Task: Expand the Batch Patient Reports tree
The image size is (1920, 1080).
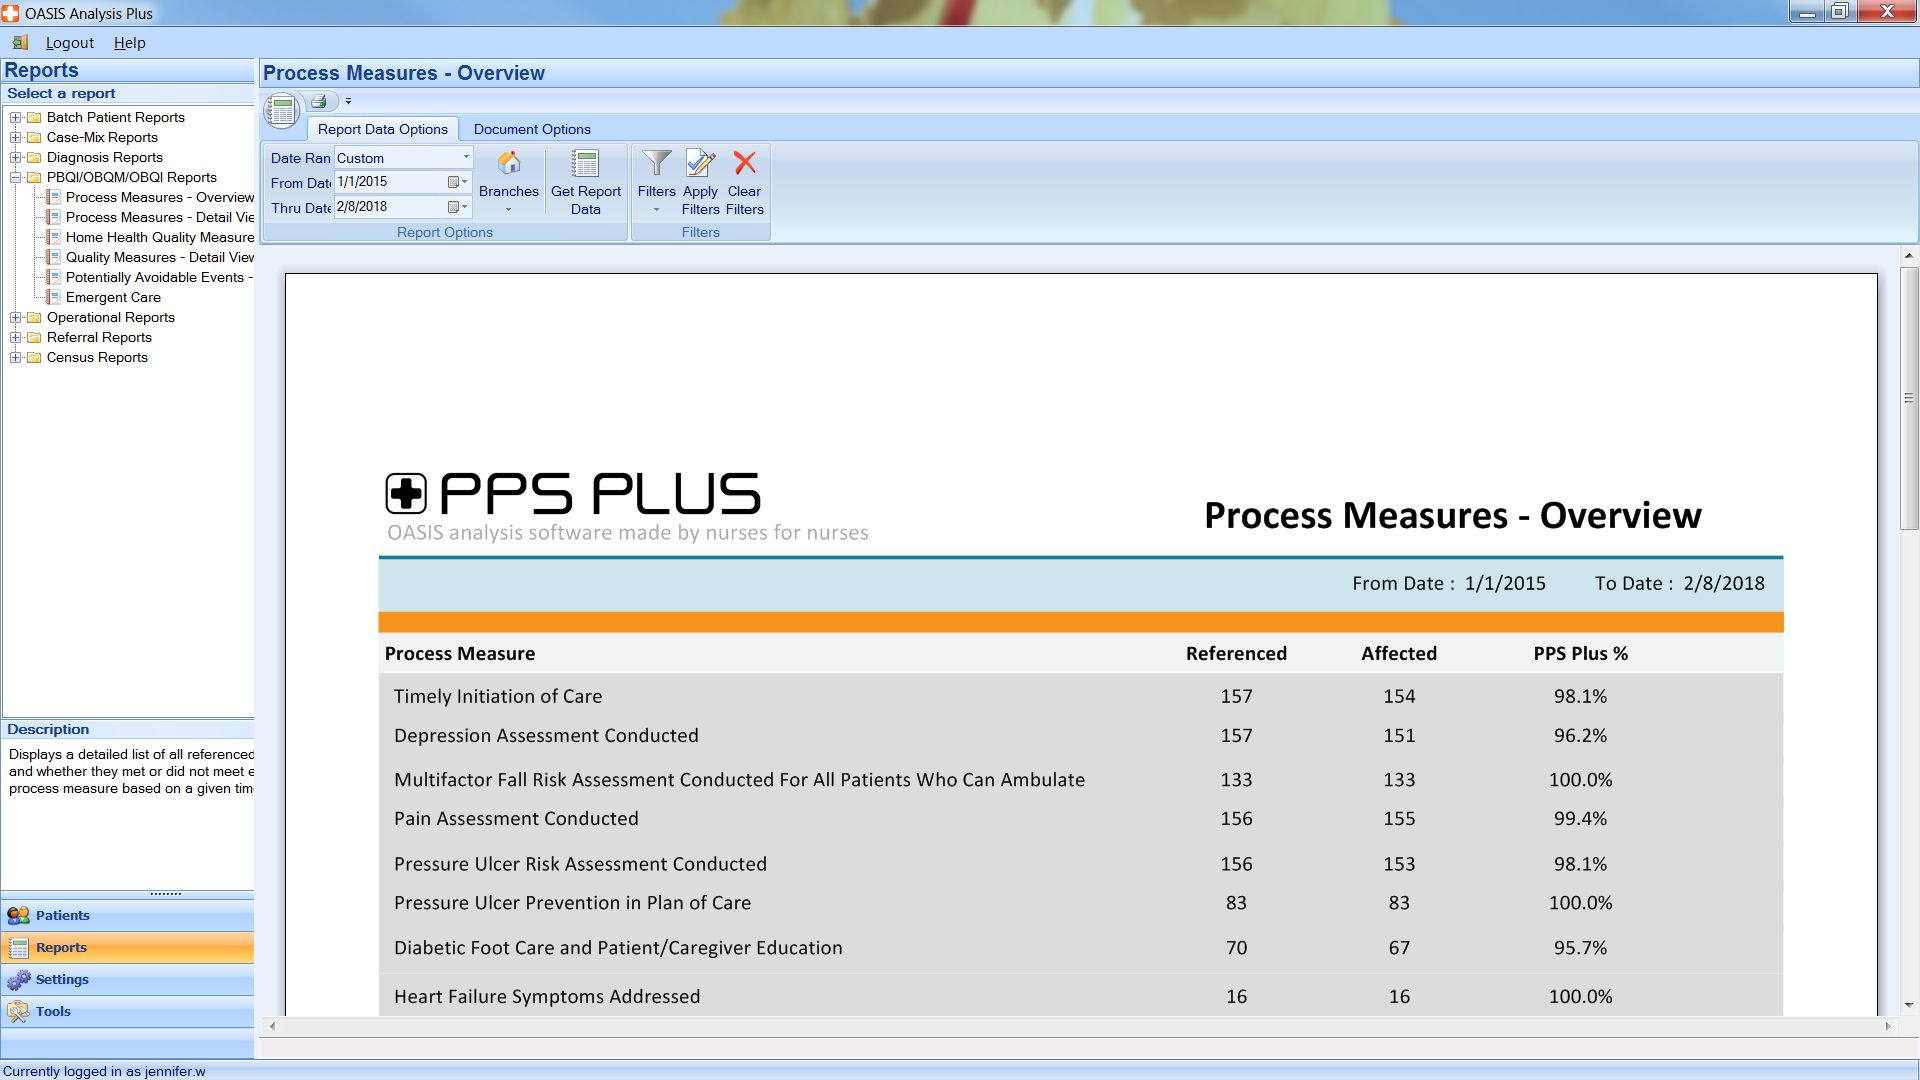Action: tap(13, 116)
